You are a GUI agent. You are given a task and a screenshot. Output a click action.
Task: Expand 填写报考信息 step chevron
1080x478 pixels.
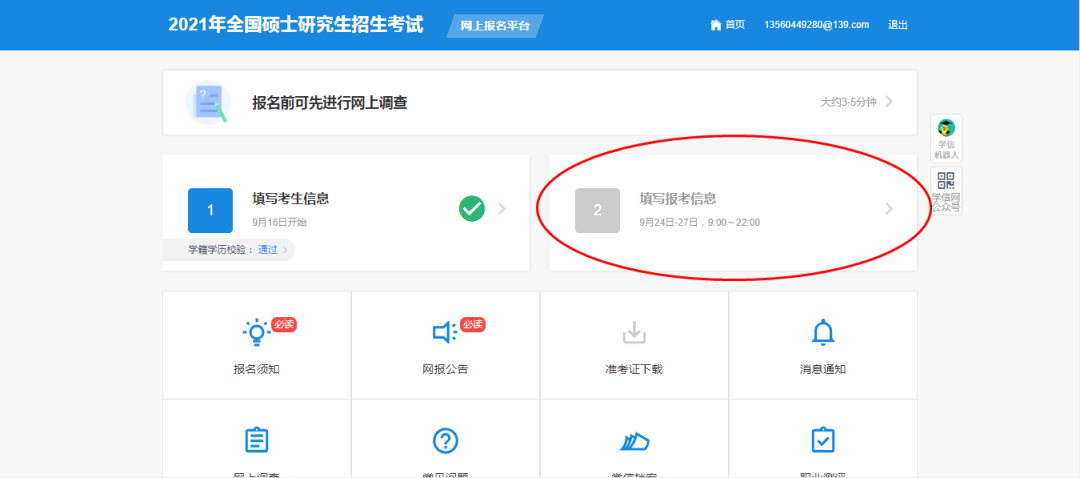coord(888,208)
